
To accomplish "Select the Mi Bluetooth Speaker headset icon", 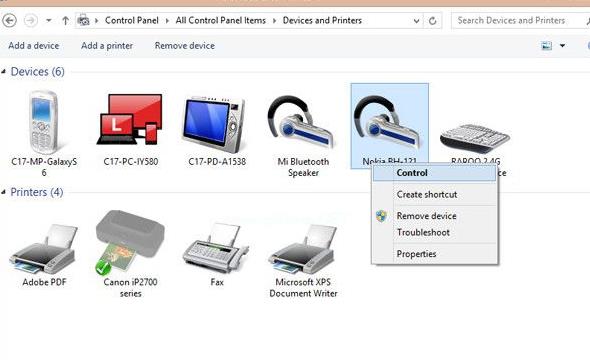I will click(301, 123).
